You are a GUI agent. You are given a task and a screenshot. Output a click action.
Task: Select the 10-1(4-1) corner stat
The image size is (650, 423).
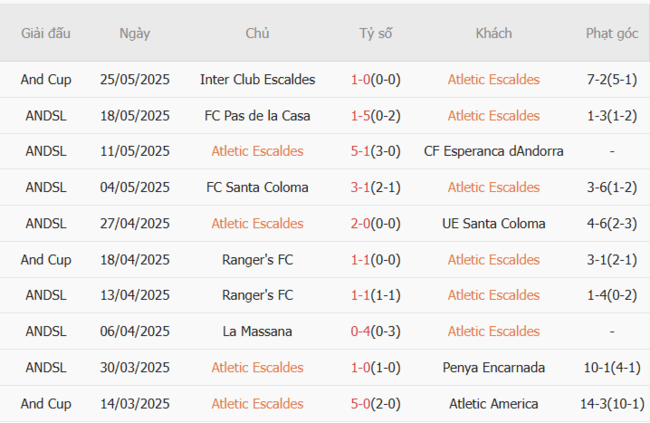pyautogui.click(x=611, y=367)
